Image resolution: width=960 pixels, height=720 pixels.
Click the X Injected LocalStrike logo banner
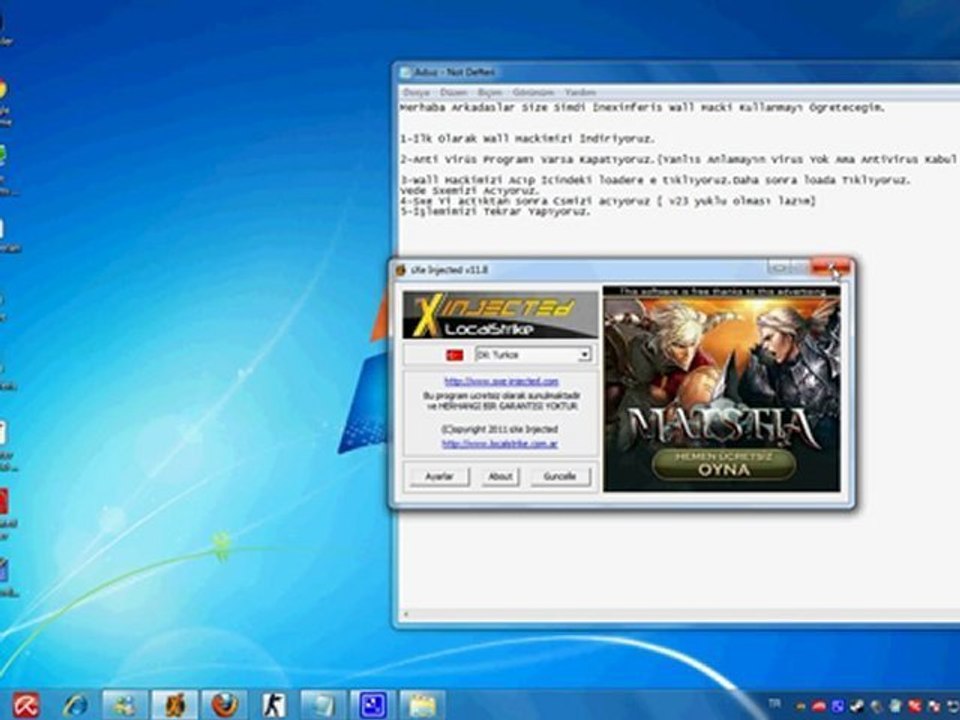pos(500,315)
